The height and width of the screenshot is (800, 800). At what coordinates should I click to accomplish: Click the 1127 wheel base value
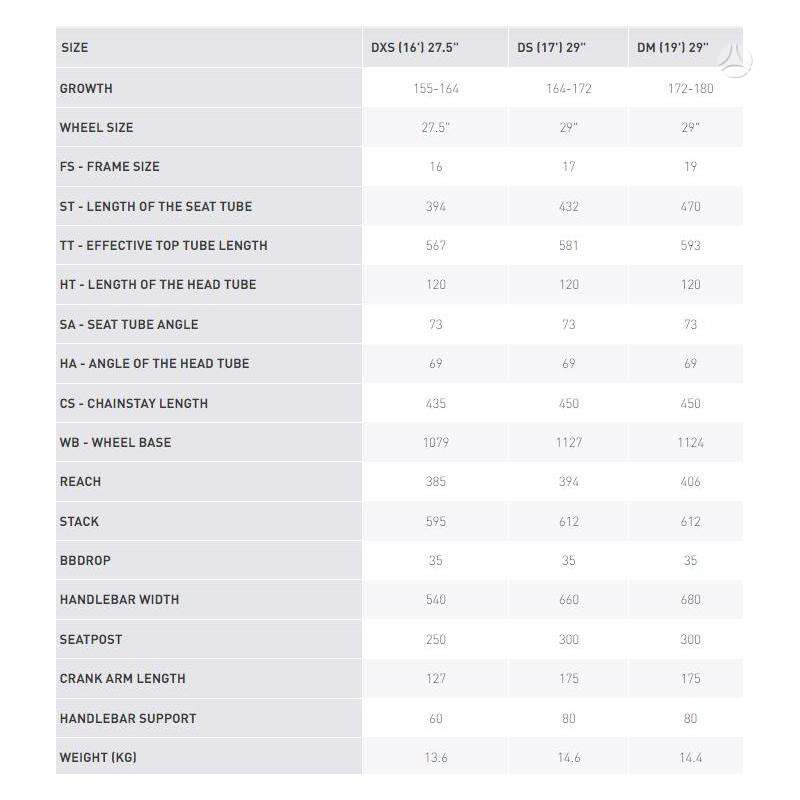[568, 442]
